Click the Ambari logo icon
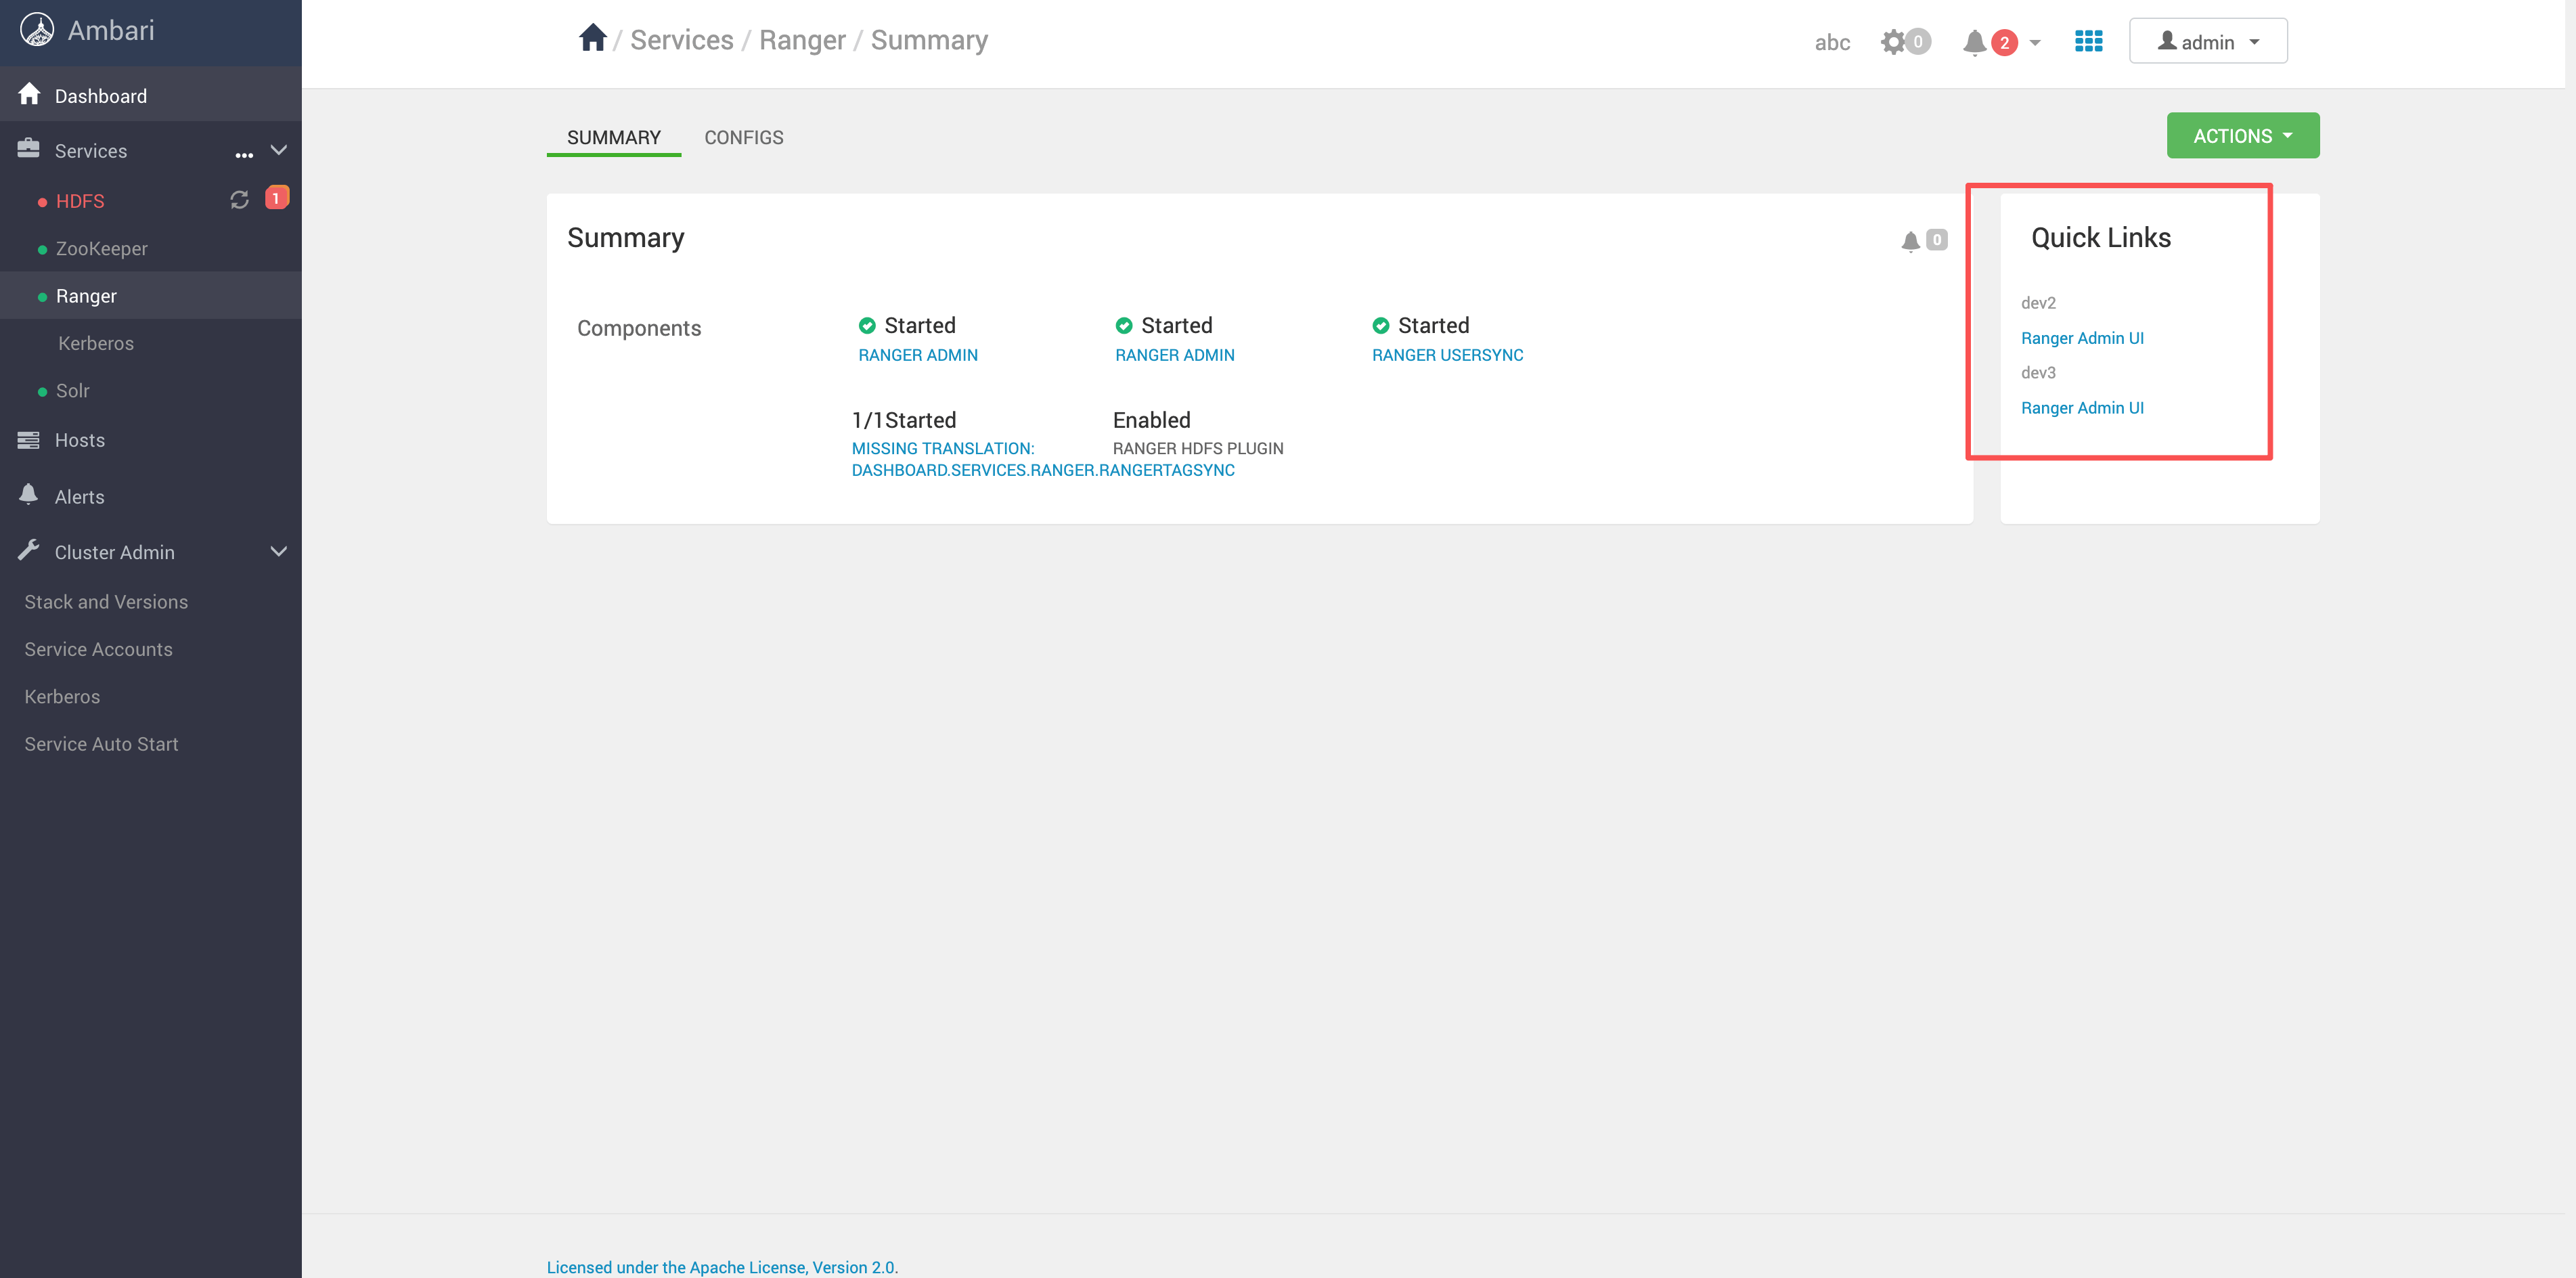The image size is (2576, 1278). coord(37,30)
